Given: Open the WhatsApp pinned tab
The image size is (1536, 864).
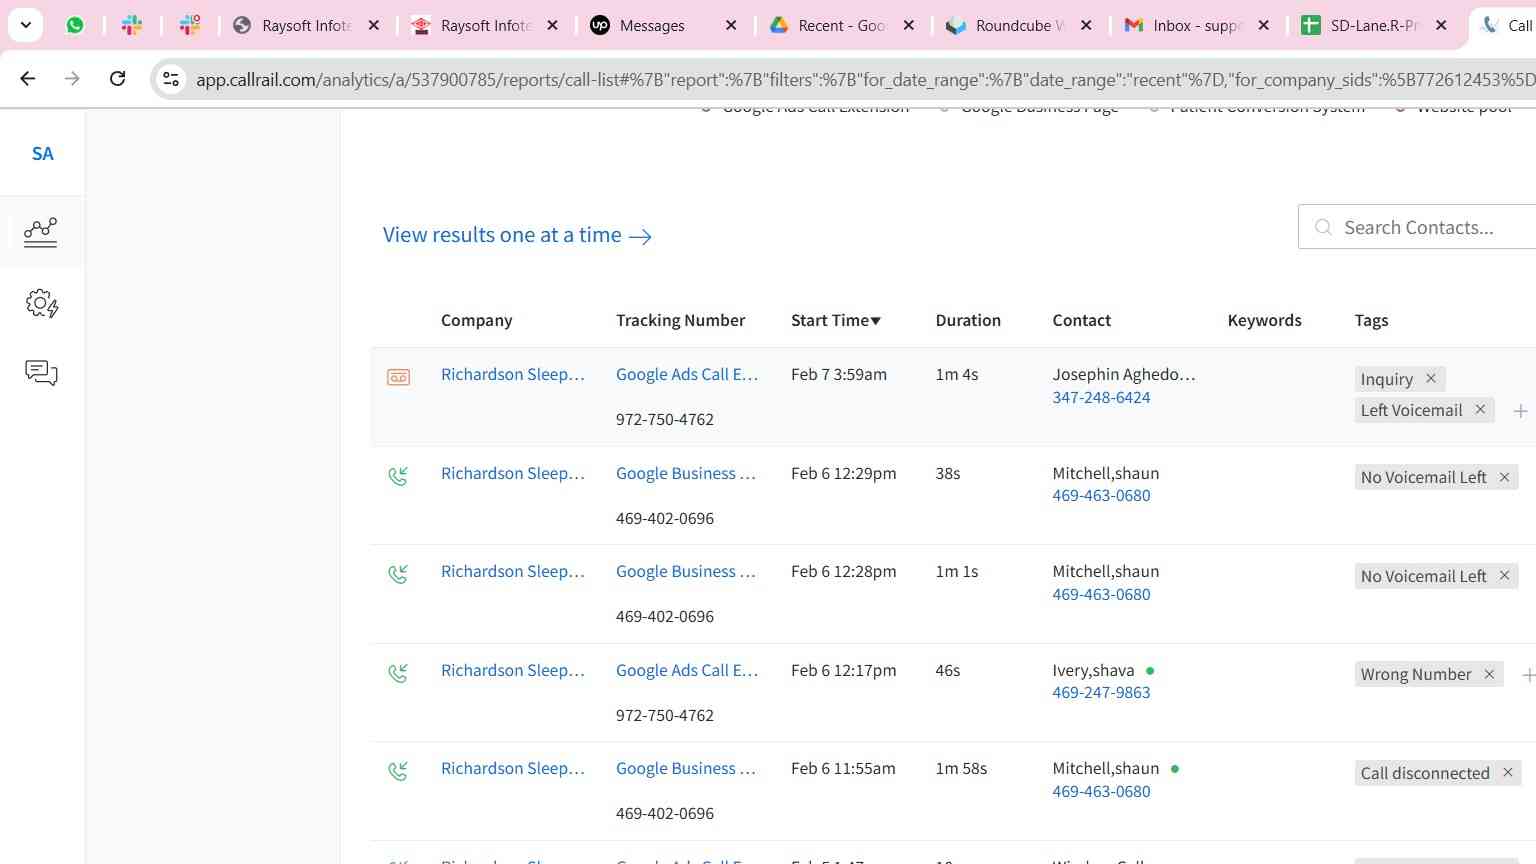Looking at the screenshot, I should [x=75, y=25].
